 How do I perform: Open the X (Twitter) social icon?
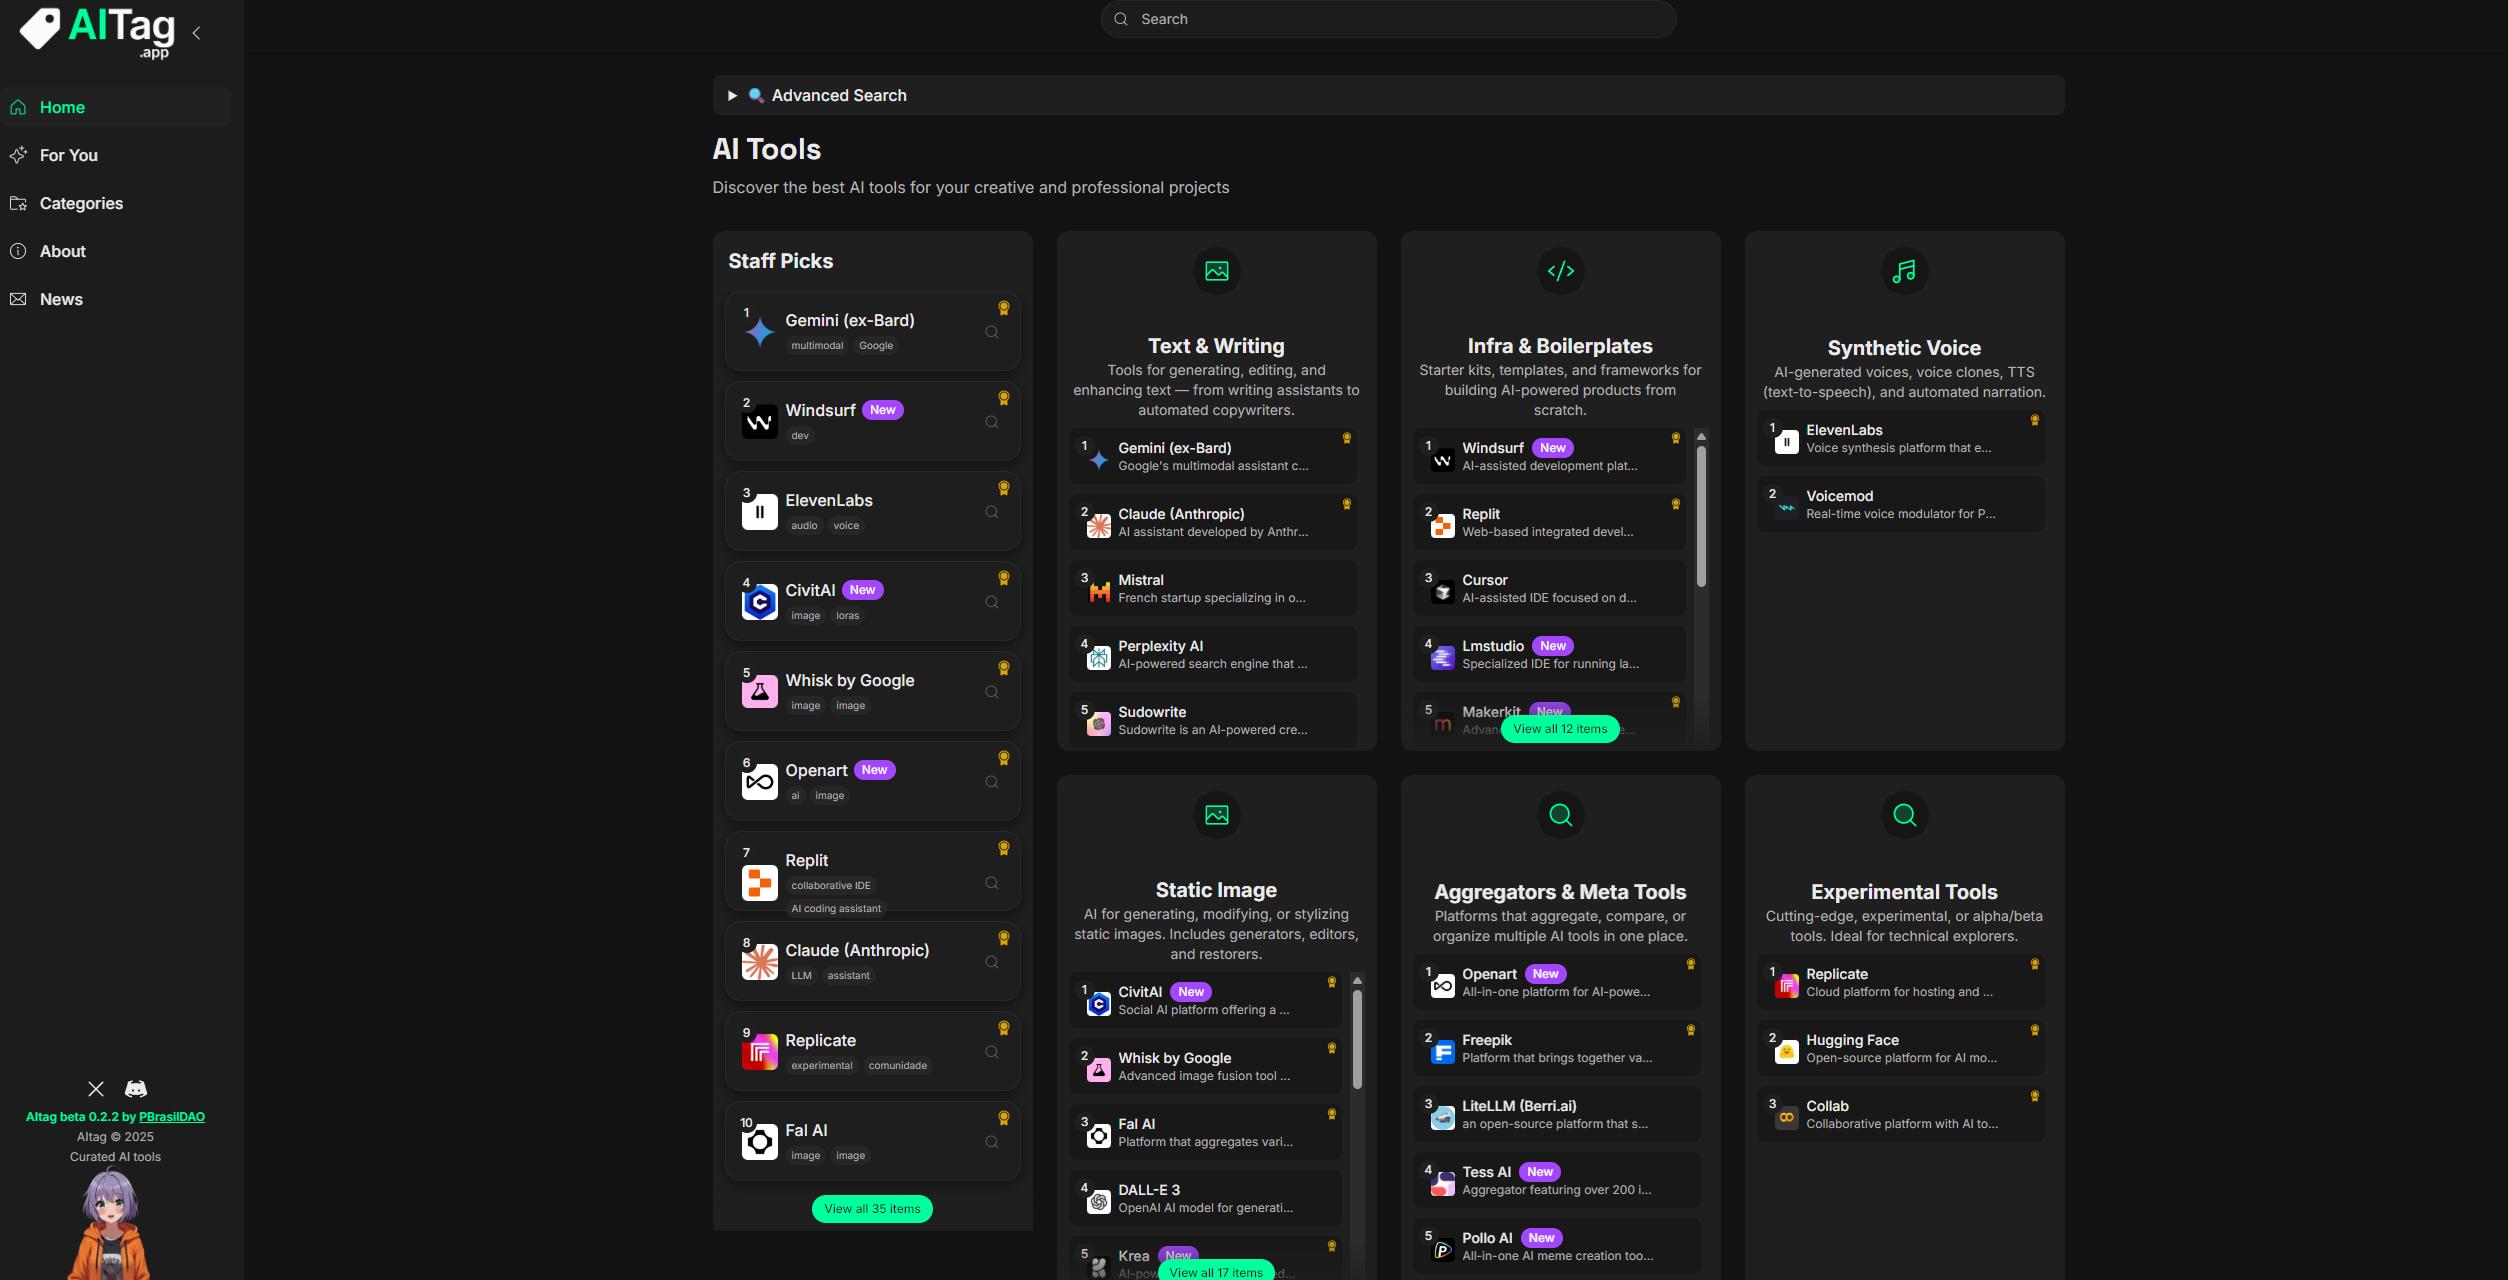point(96,1089)
